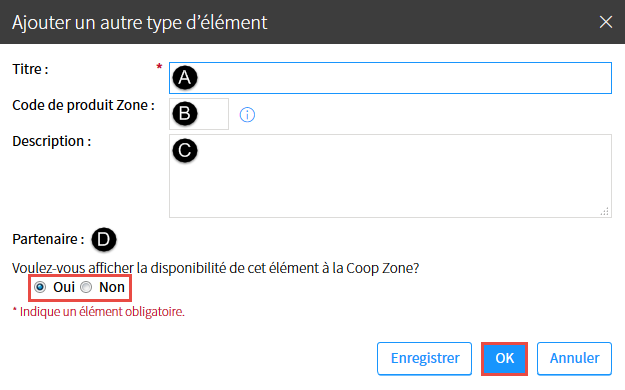Click the black circle marker labeled C

point(185,150)
